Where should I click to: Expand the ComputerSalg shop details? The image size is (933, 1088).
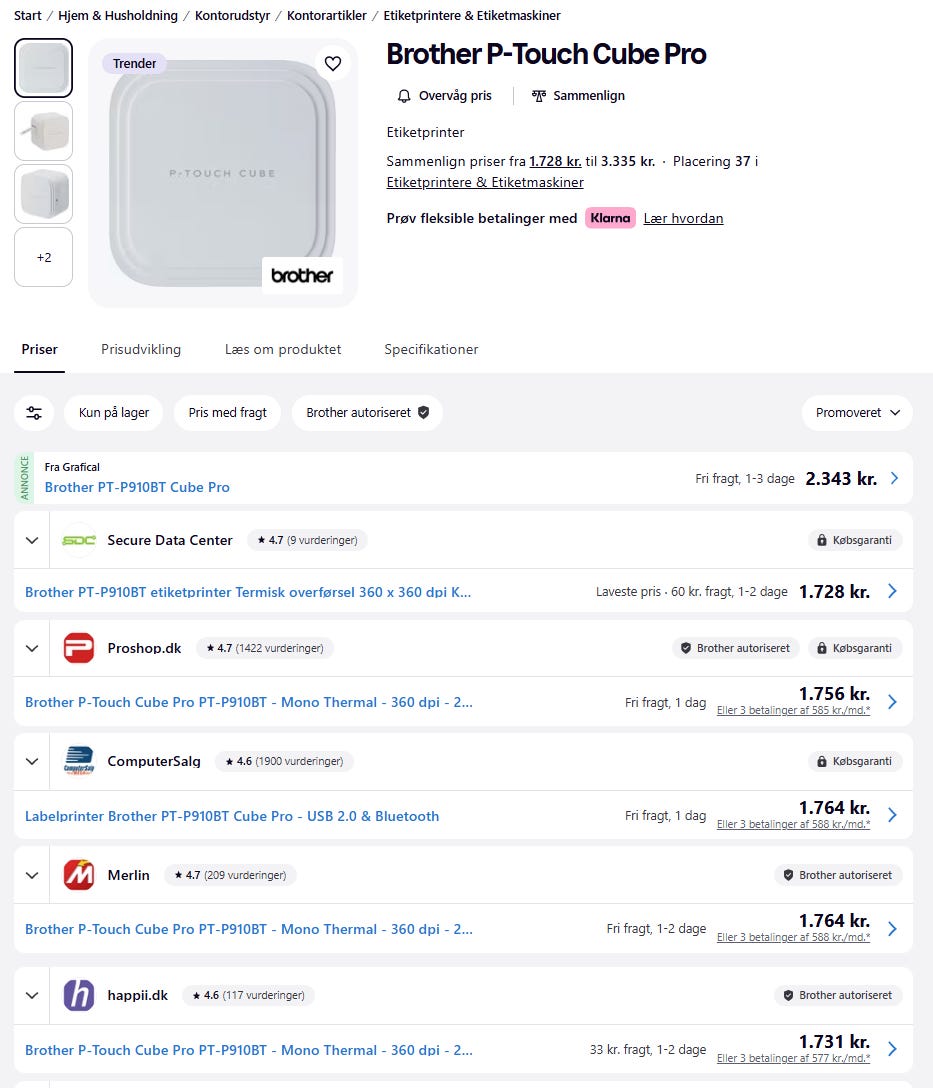(32, 761)
